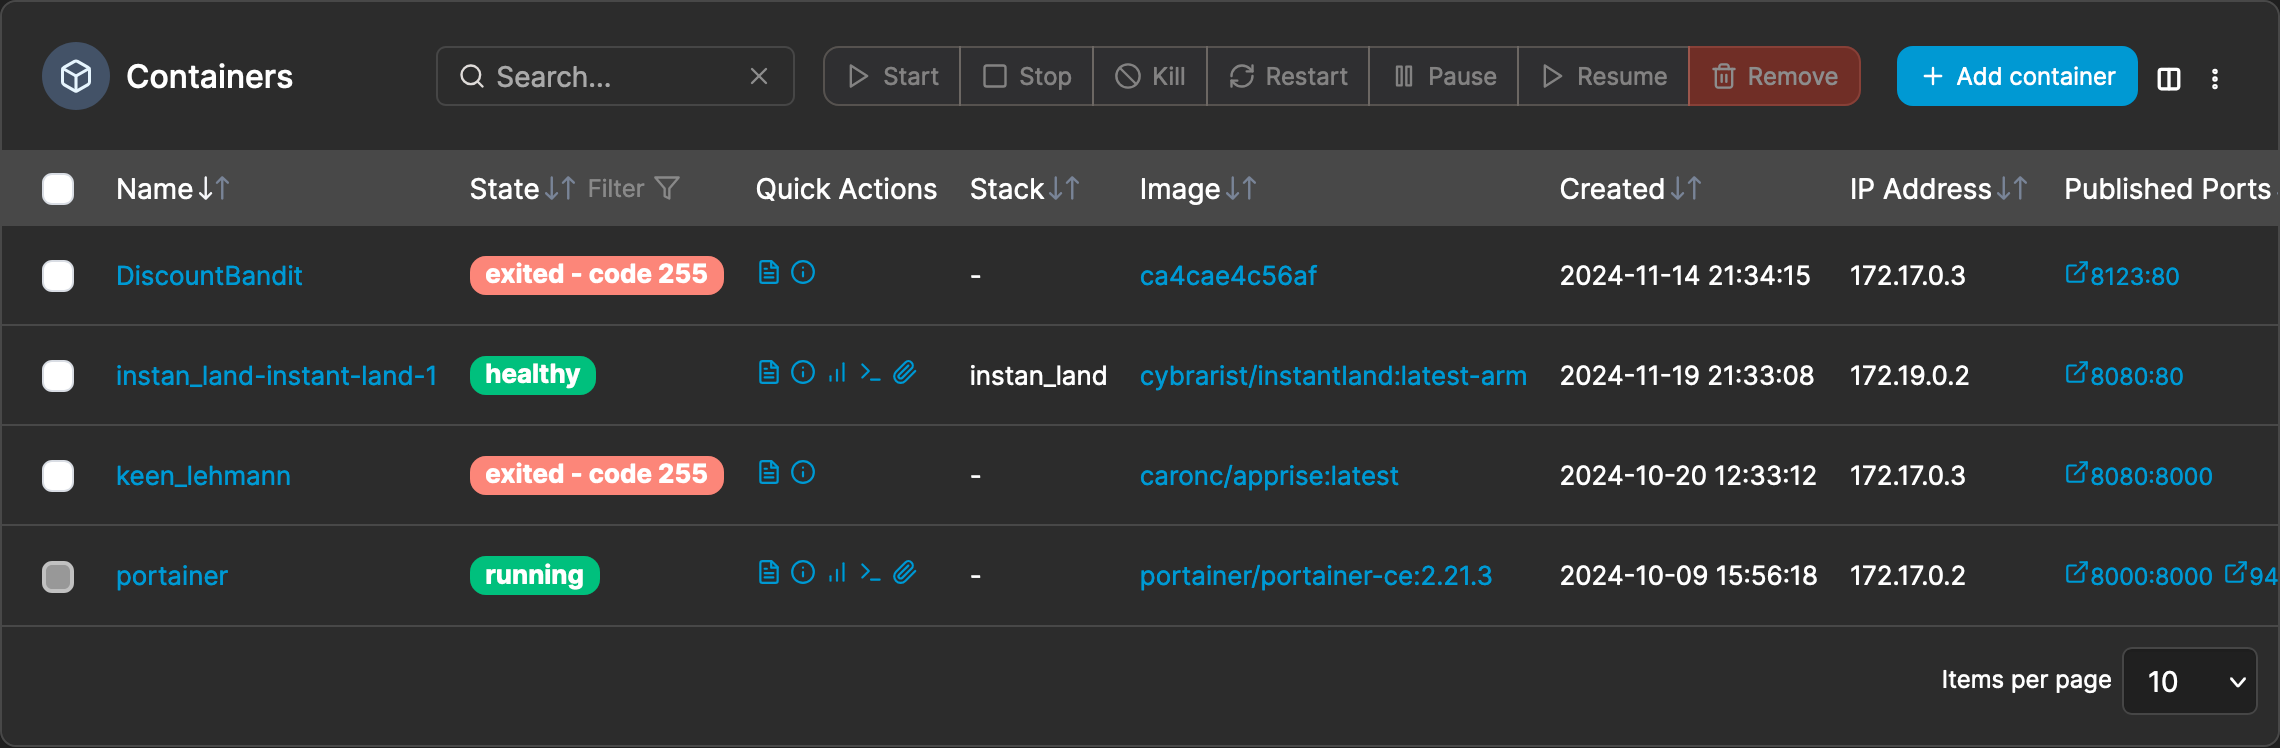Open inspect icon for portainer container
Viewport: 2280px width, 748px height.
point(803,572)
